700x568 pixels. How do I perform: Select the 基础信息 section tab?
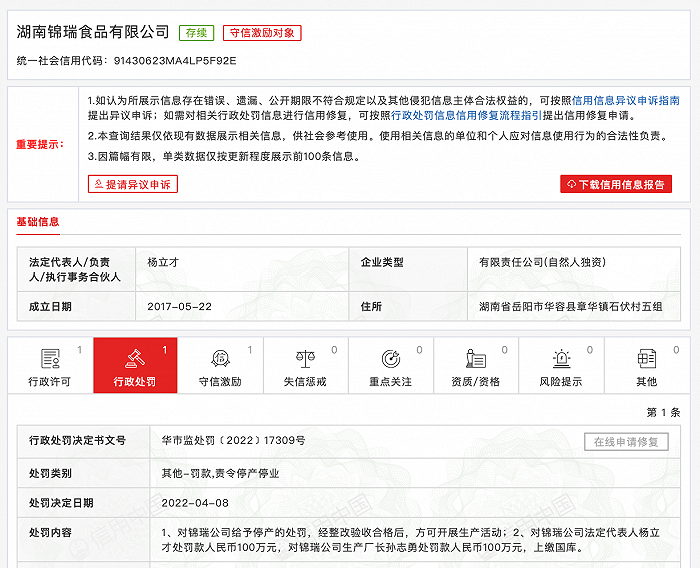38,222
